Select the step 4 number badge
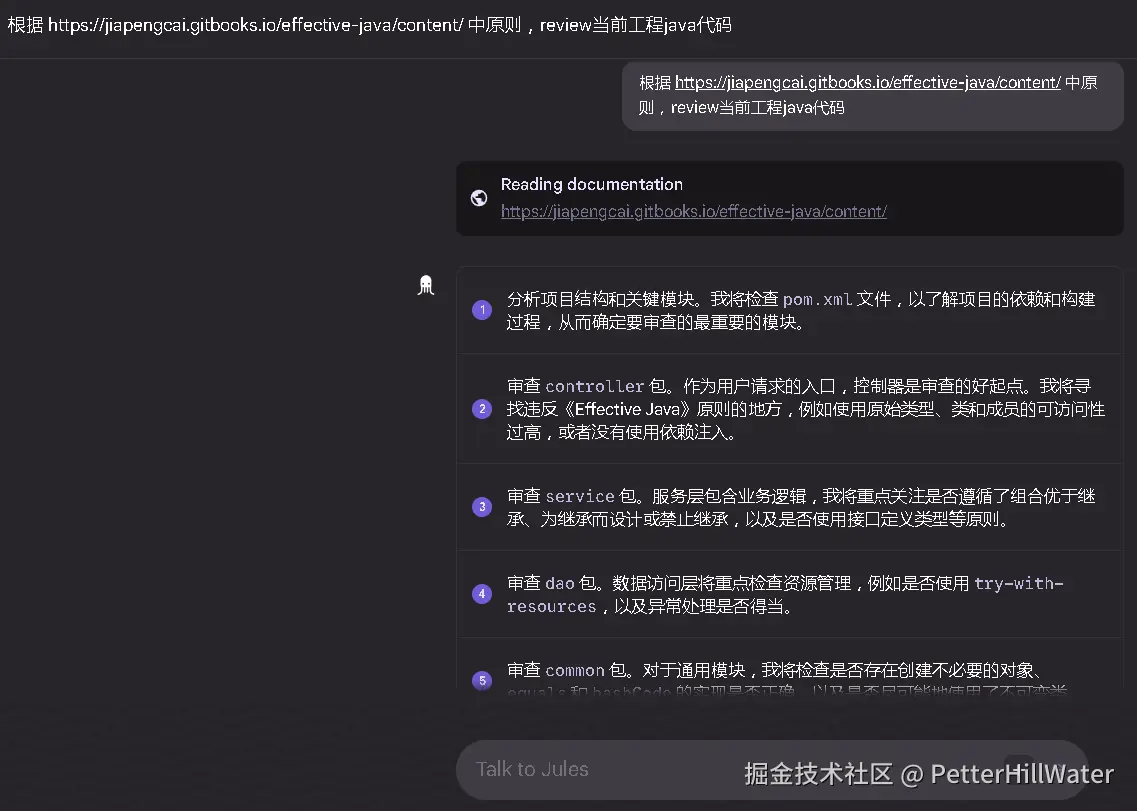Viewport: 1137px width, 811px height. click(x=482, y=593)
